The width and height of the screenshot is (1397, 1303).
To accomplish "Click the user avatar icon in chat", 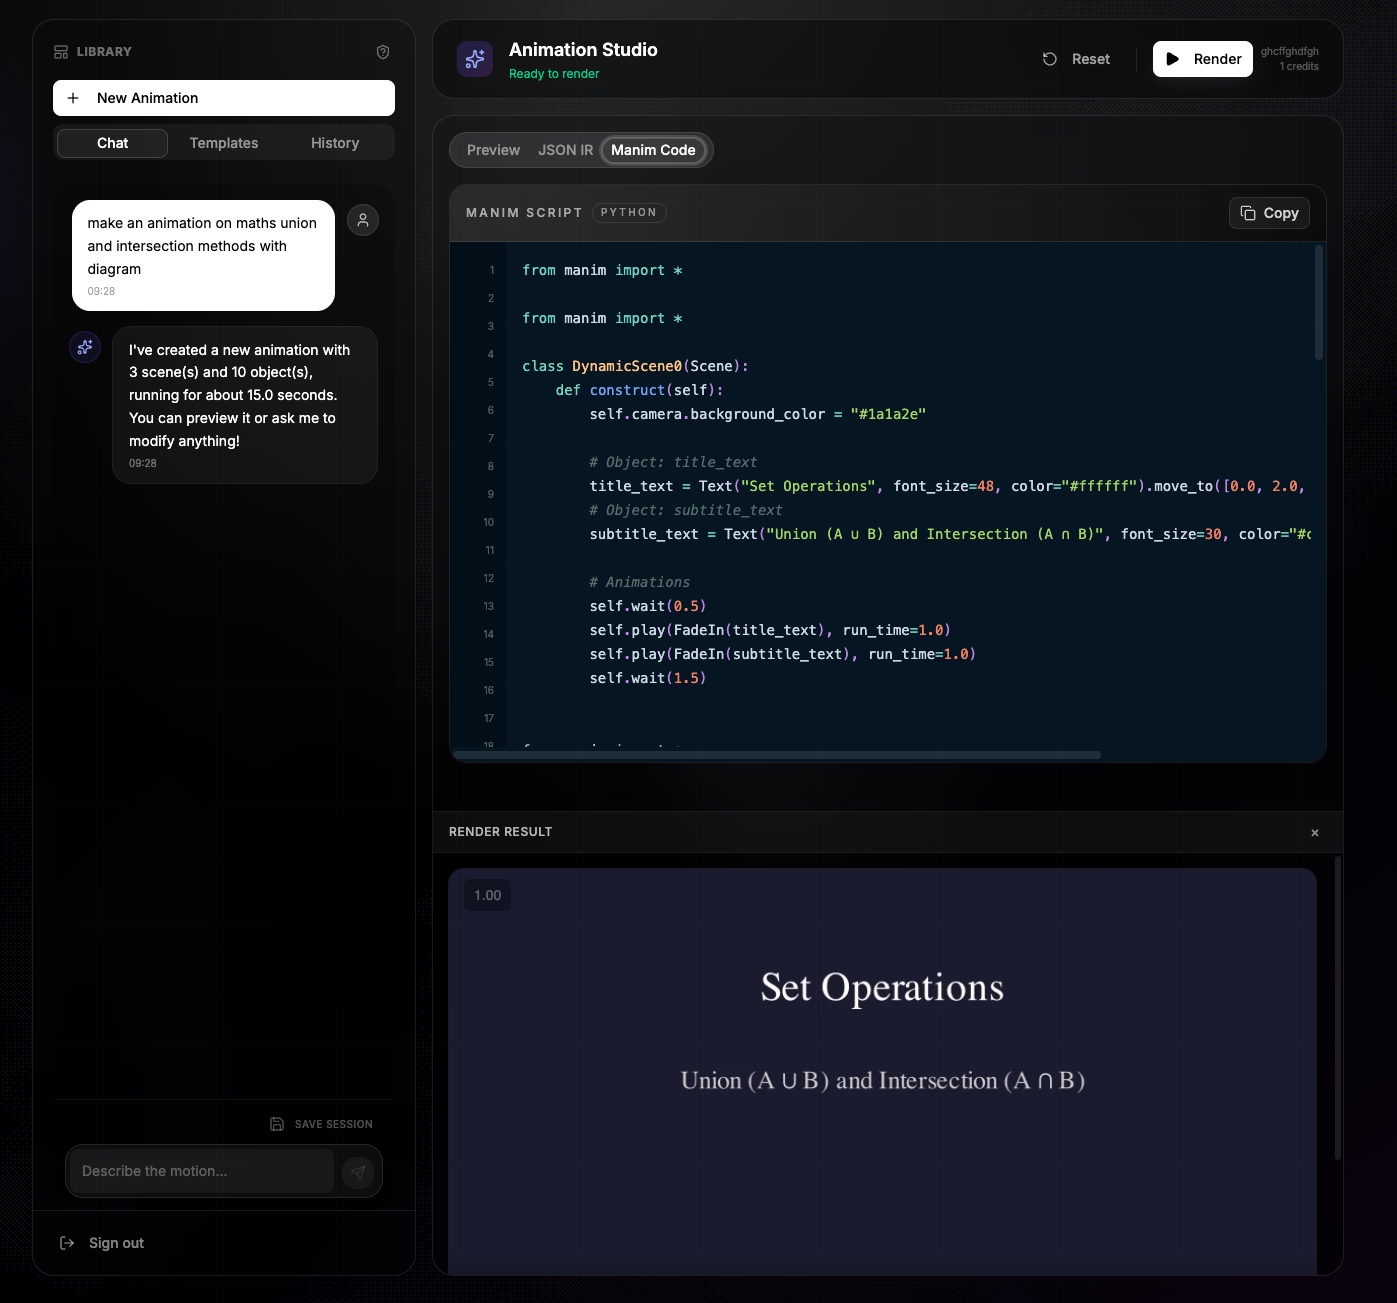I will [x=363, y=220].
